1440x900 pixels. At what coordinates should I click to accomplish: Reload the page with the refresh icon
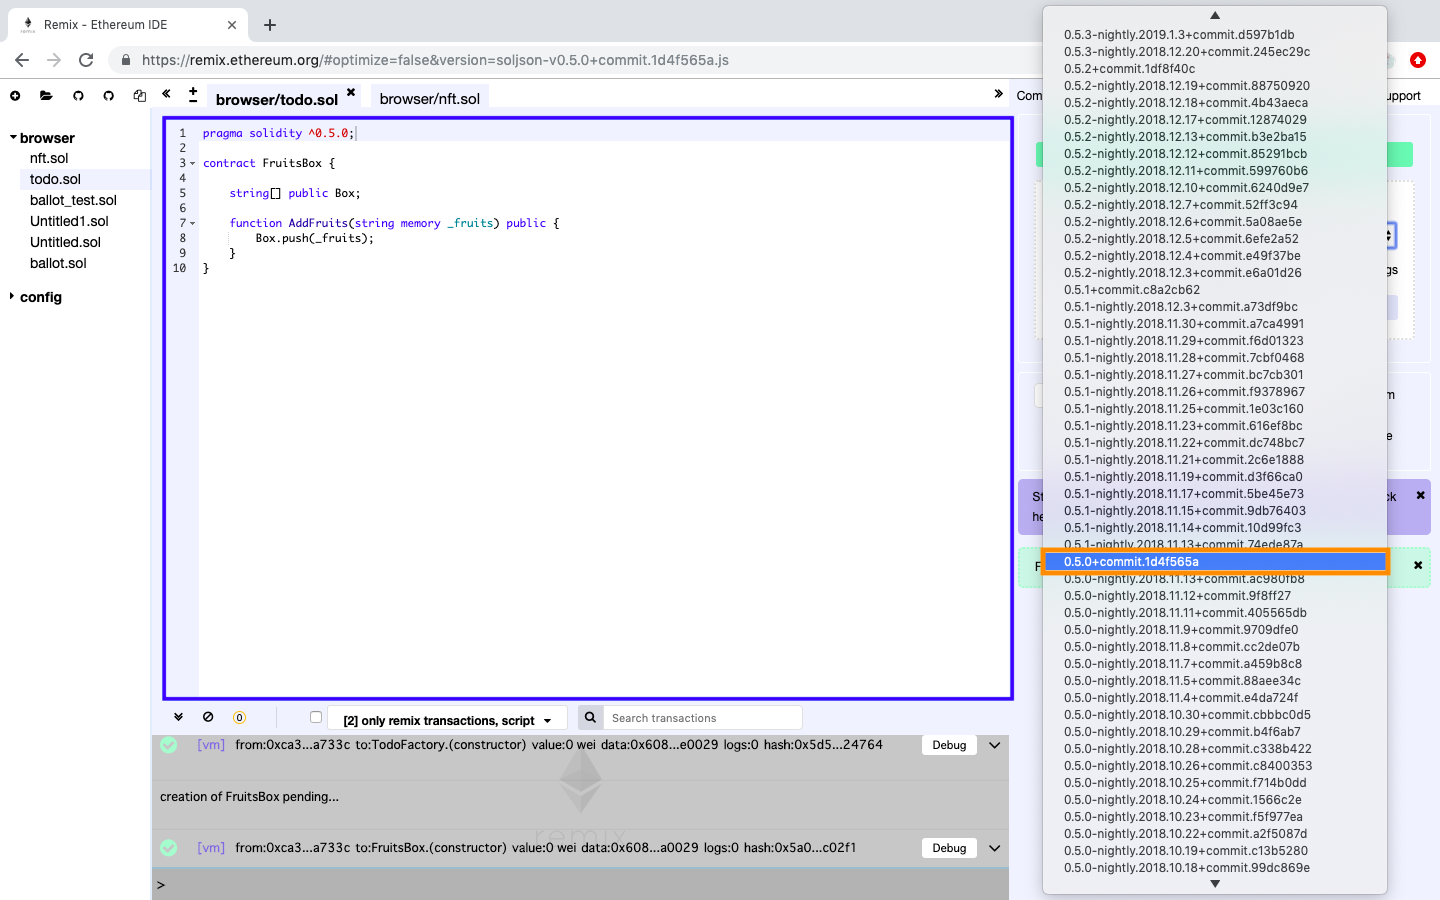(86, 60)
